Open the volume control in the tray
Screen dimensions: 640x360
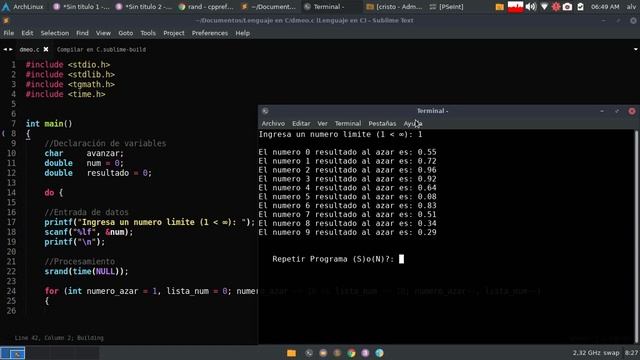pyautogui.click(x=531, y=7)
